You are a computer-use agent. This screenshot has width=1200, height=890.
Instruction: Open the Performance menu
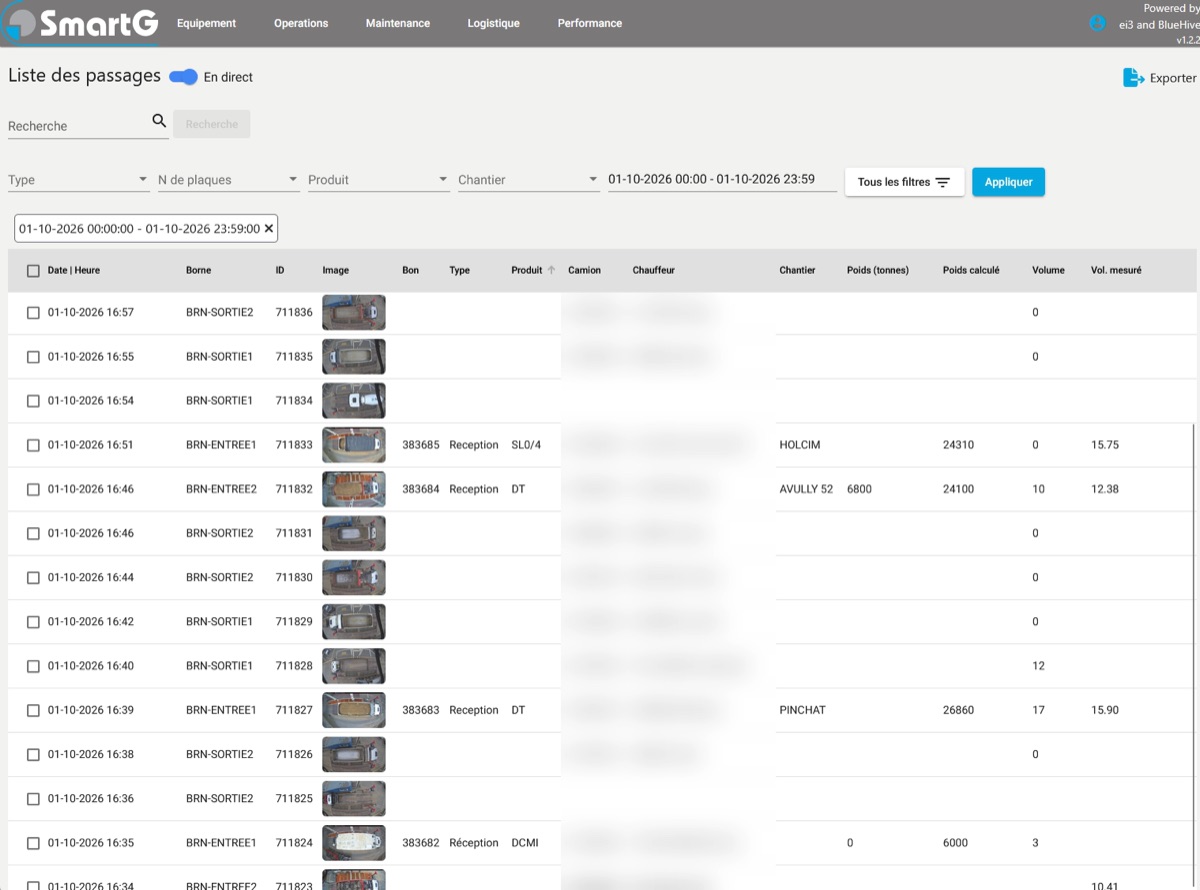coord(590,23)
